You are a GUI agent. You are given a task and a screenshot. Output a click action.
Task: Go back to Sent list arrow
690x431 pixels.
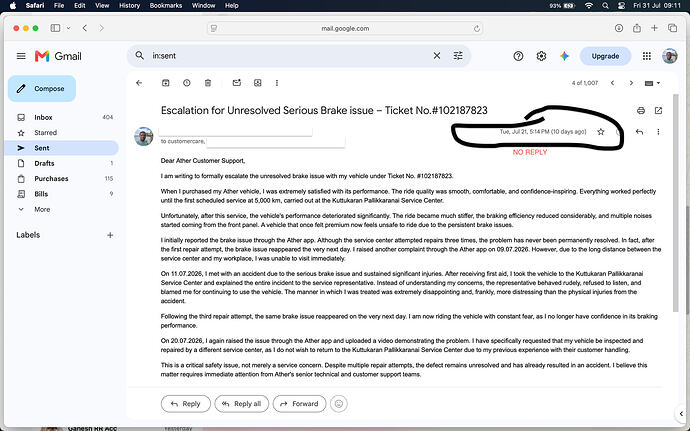point(139,83)
